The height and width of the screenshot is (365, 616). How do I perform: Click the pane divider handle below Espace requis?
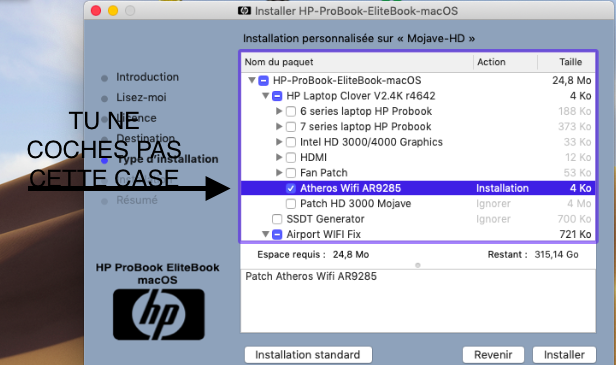coord(418,265)
